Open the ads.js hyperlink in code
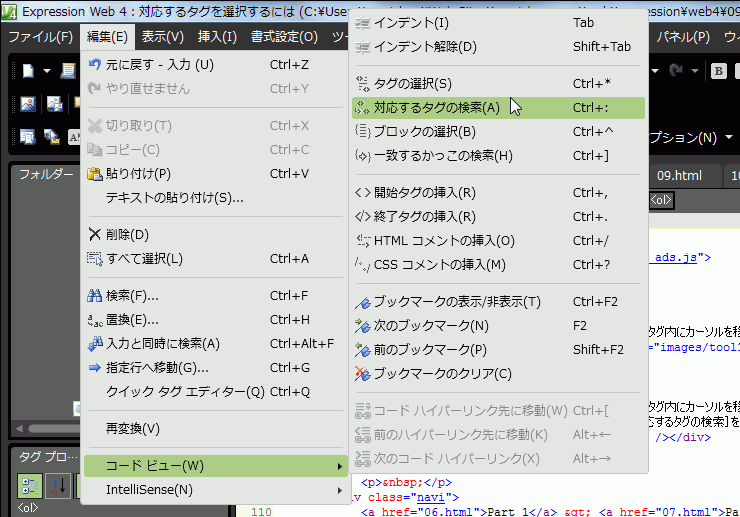Image resolution: width=740 pixels, height=517 pixels. [x=676, y=257]
